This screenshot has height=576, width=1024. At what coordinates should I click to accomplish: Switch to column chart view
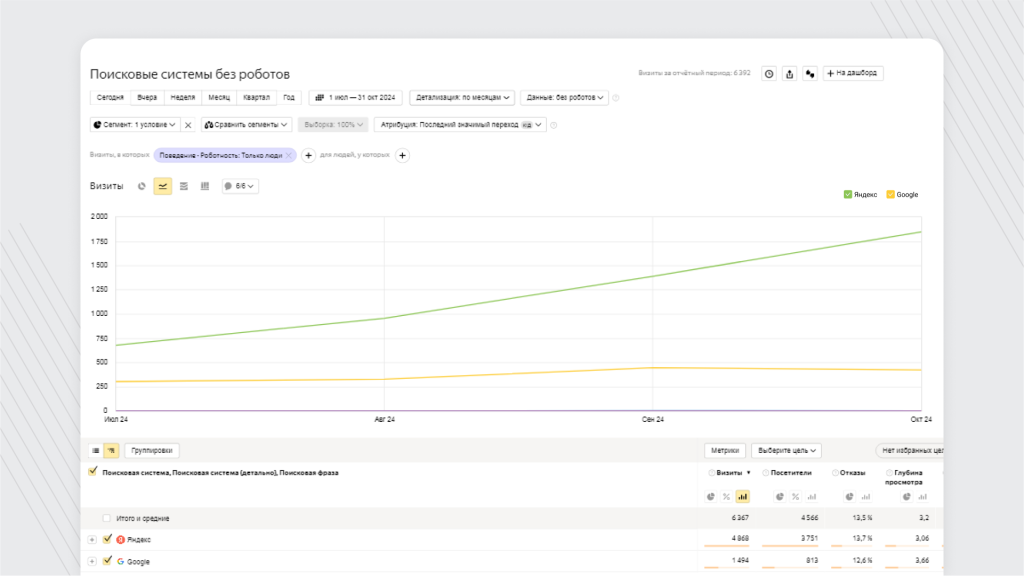pos(204,186)
